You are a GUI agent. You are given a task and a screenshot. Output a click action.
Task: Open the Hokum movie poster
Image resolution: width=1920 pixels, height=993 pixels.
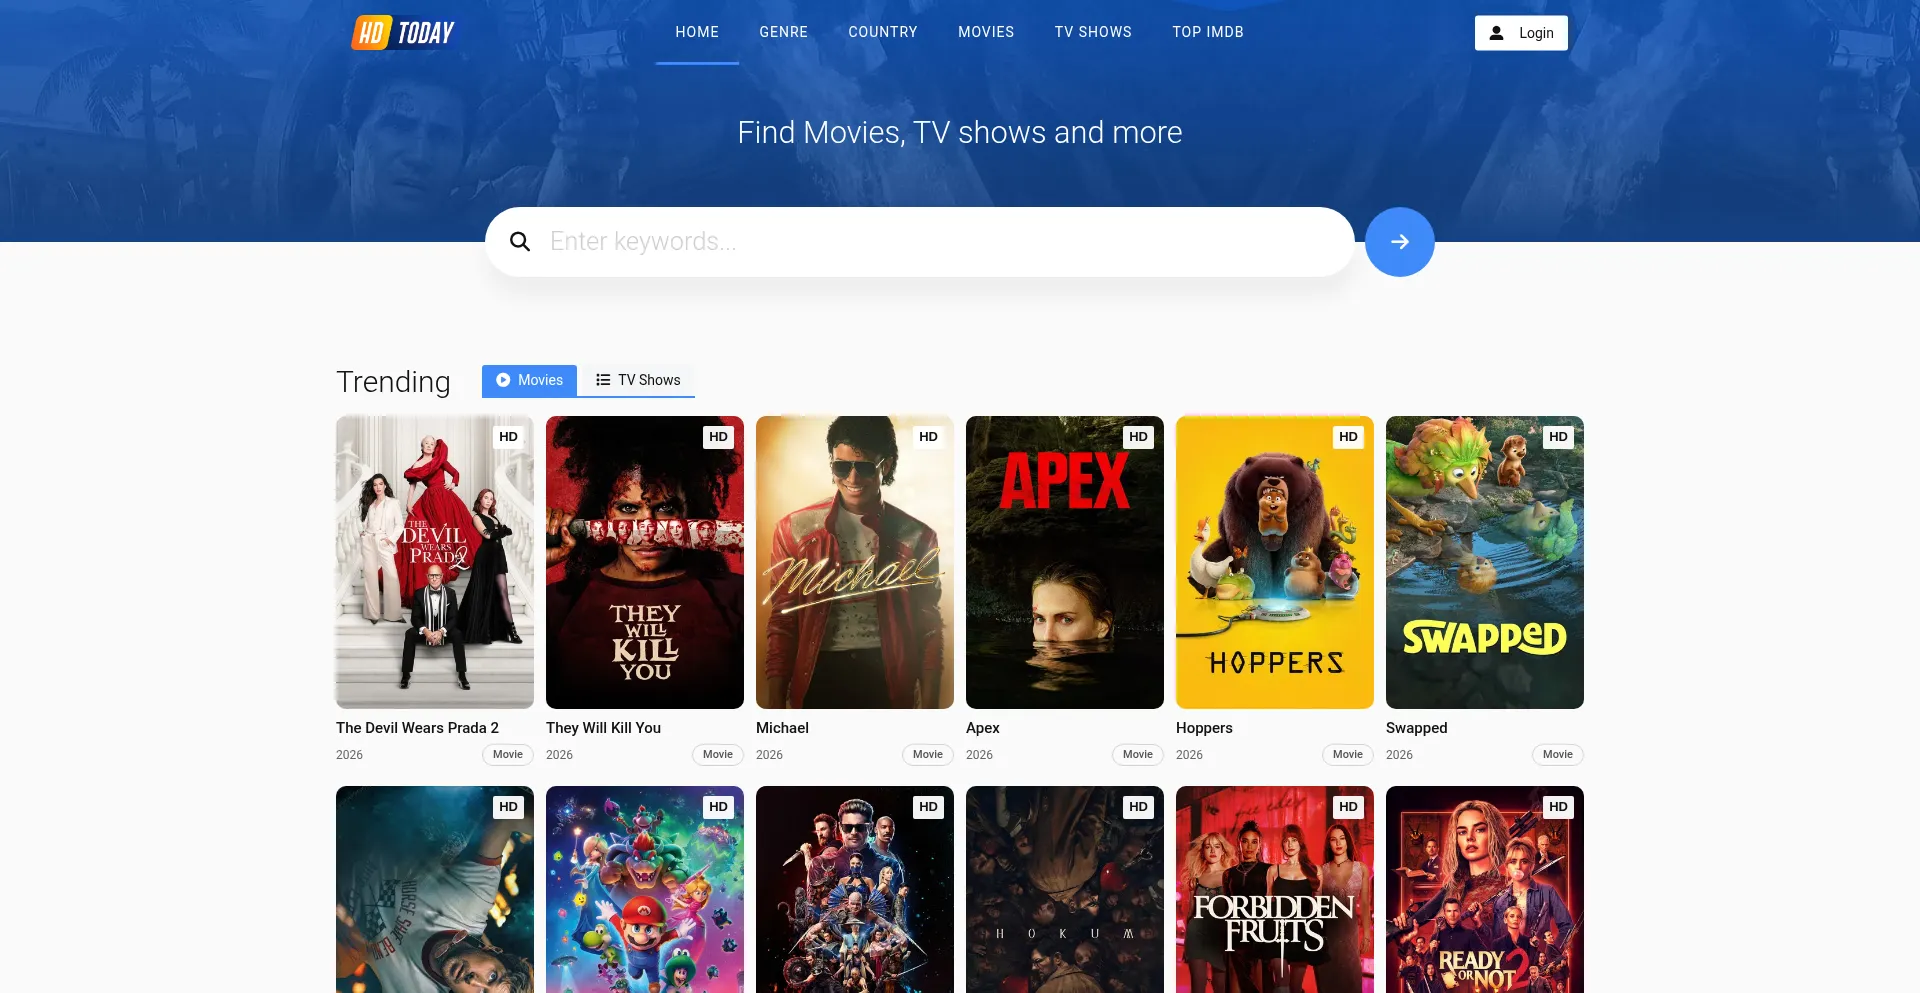click(x=1065, y=889)
